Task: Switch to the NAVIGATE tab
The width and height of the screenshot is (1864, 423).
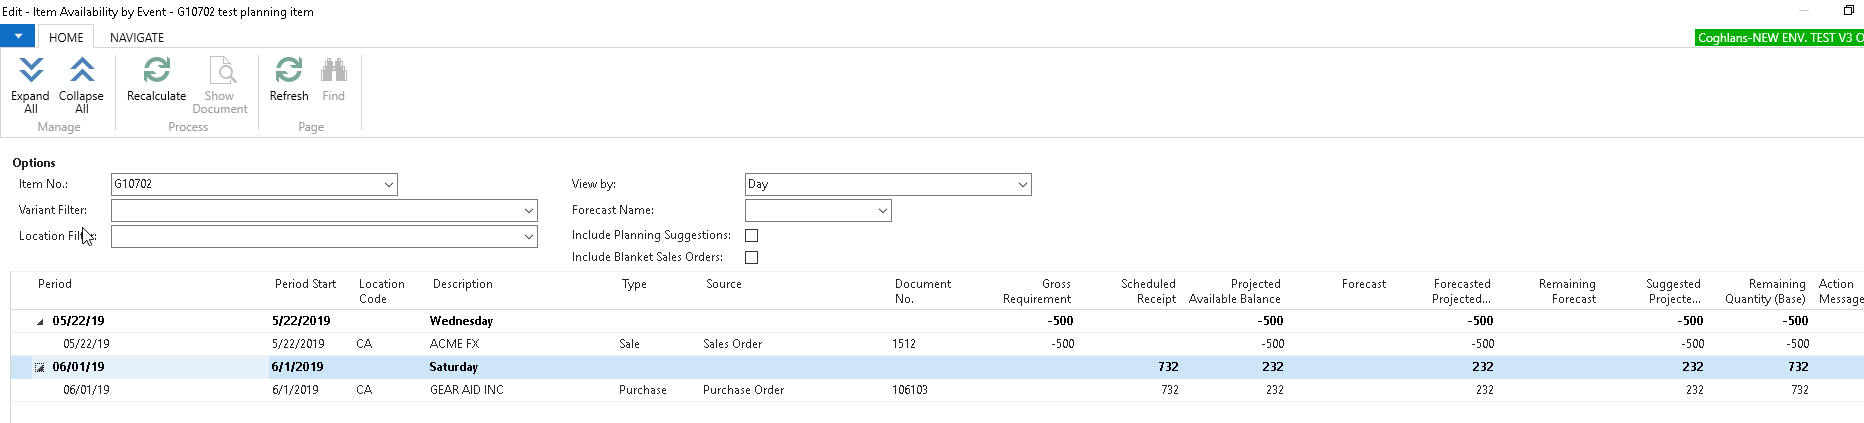Action: click(137, 38)
